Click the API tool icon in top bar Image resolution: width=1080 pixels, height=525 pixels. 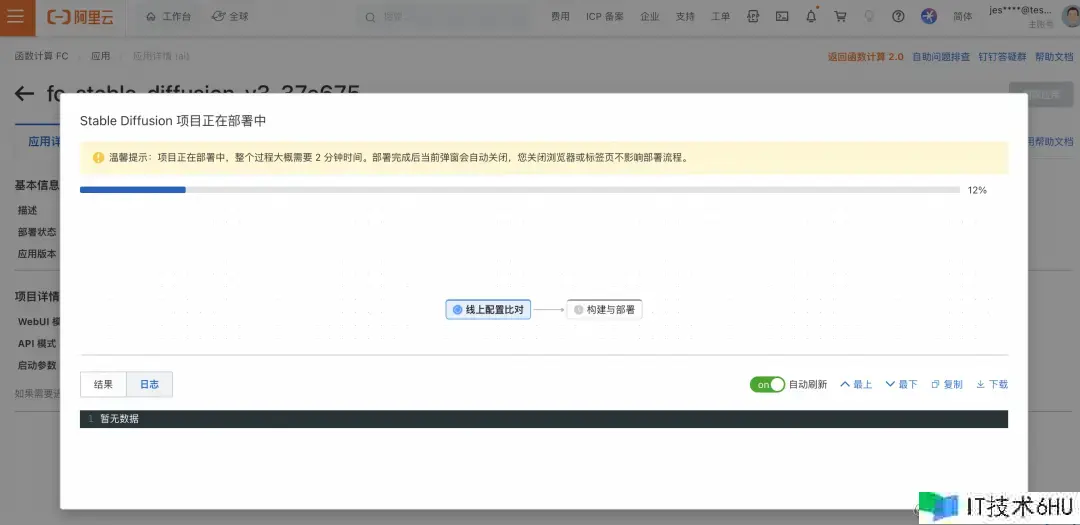coord(753,17)
